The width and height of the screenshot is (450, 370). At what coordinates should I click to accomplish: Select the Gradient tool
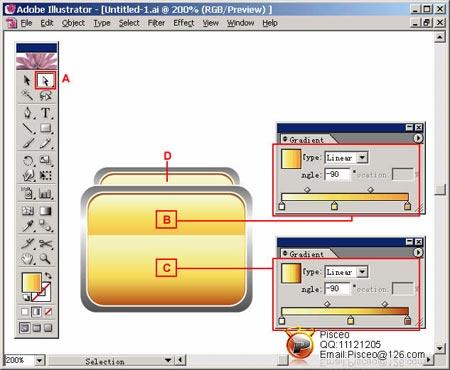46,211
